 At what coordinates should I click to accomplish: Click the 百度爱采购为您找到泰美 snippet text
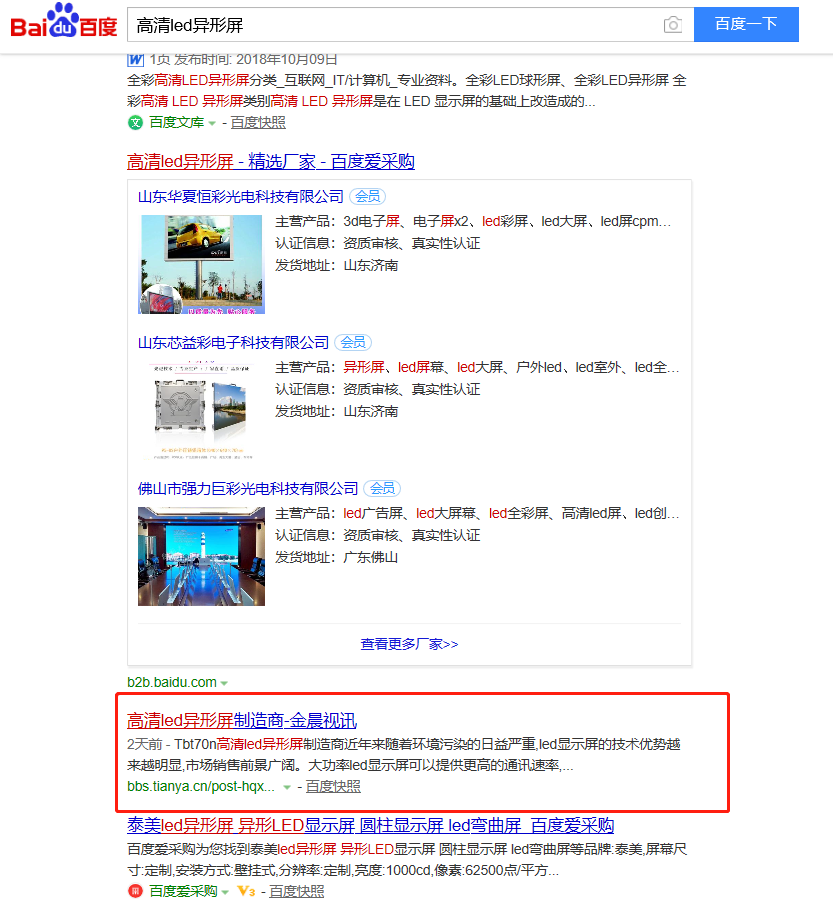click(x=407, y=859)
